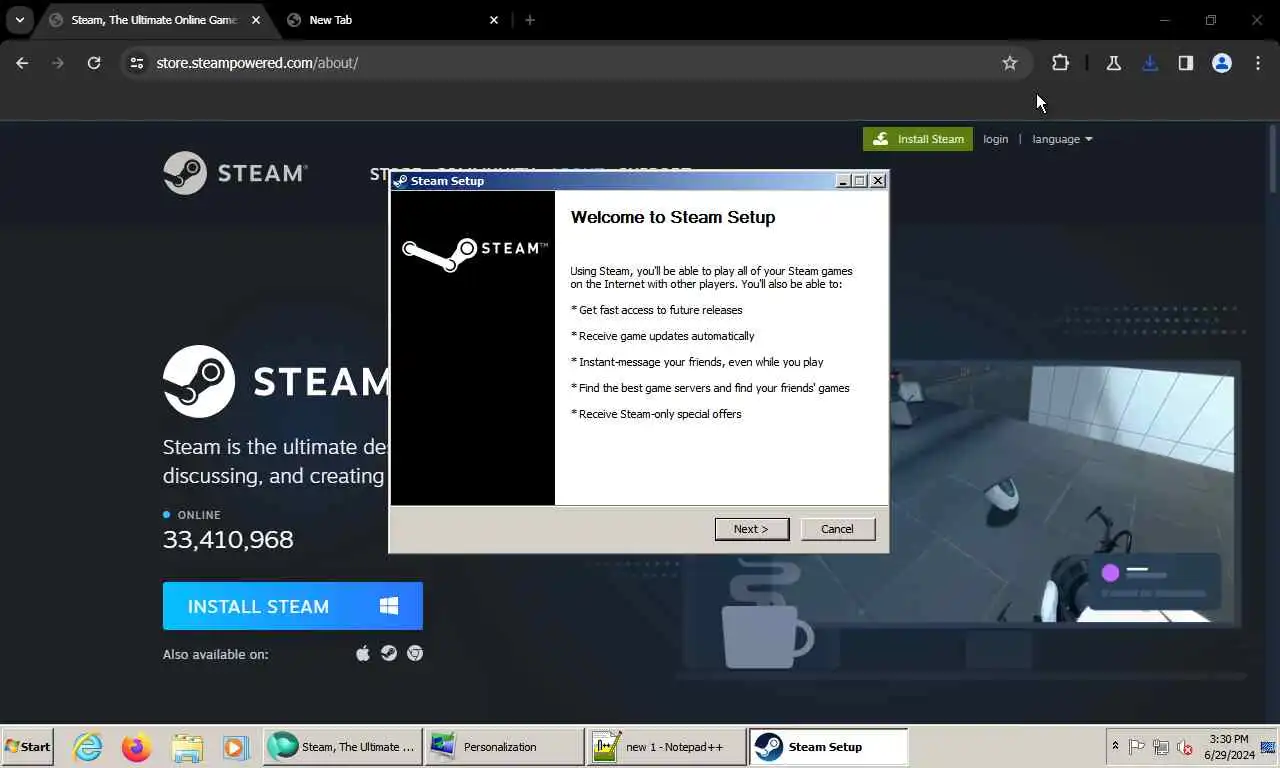Switch to the New Tab tab
The image size is (1280, 768).
pyautogui.click(x=390, y=20)
